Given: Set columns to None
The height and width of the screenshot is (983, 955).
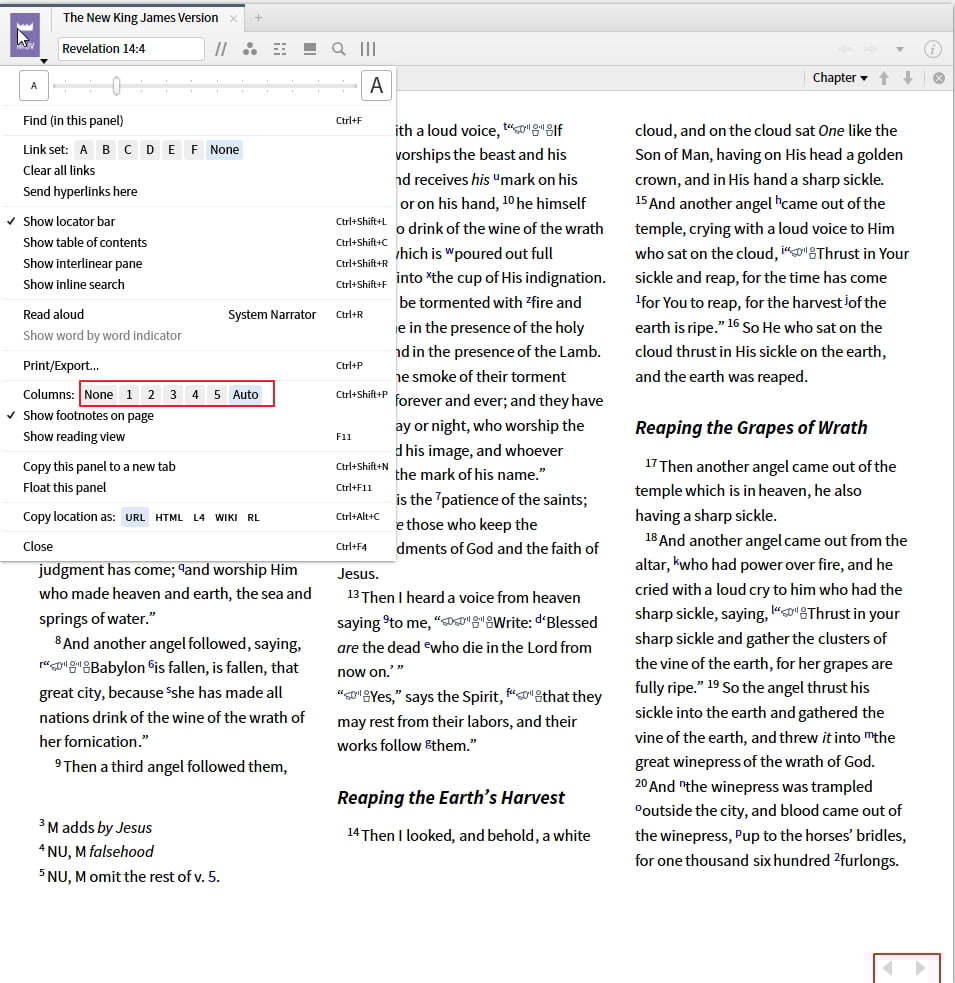Looking at the screenshot, I should [99, 394].
